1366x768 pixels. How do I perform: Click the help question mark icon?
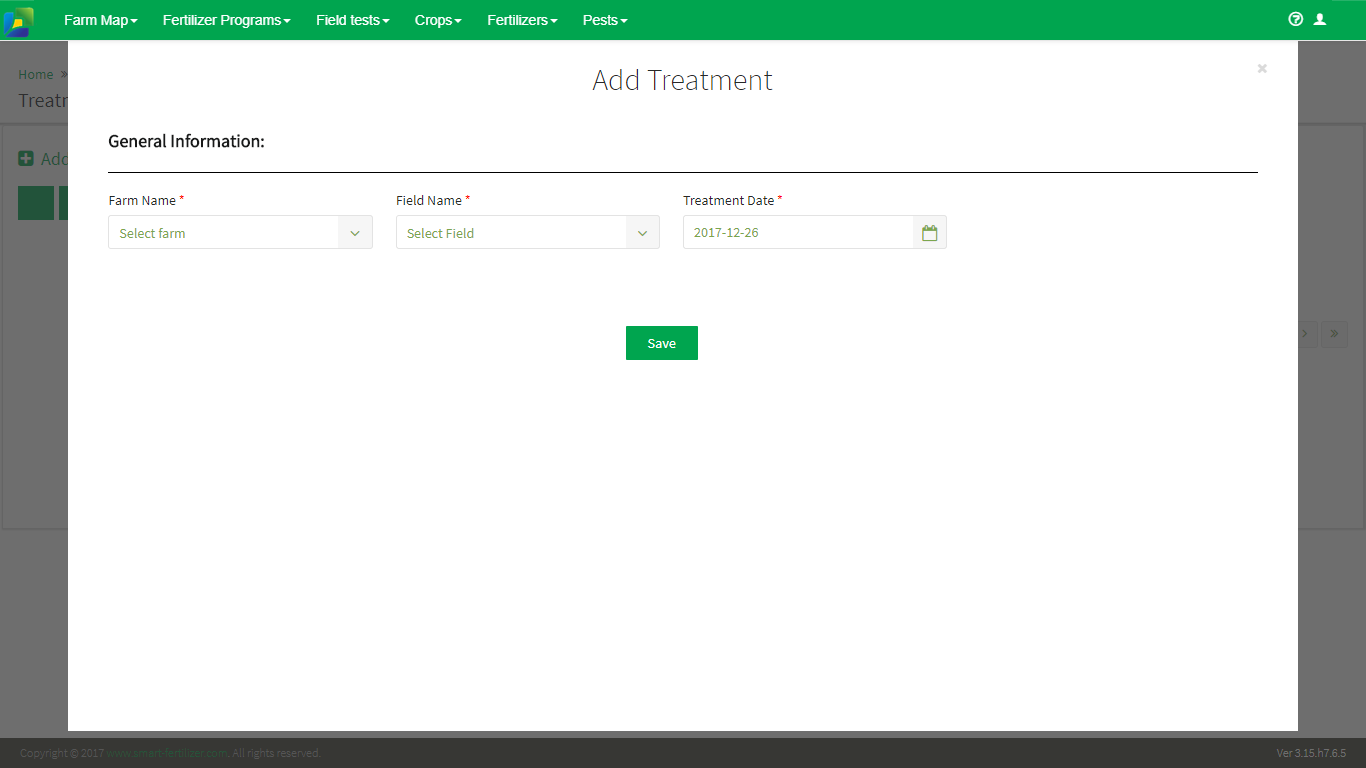[1296, 19]
